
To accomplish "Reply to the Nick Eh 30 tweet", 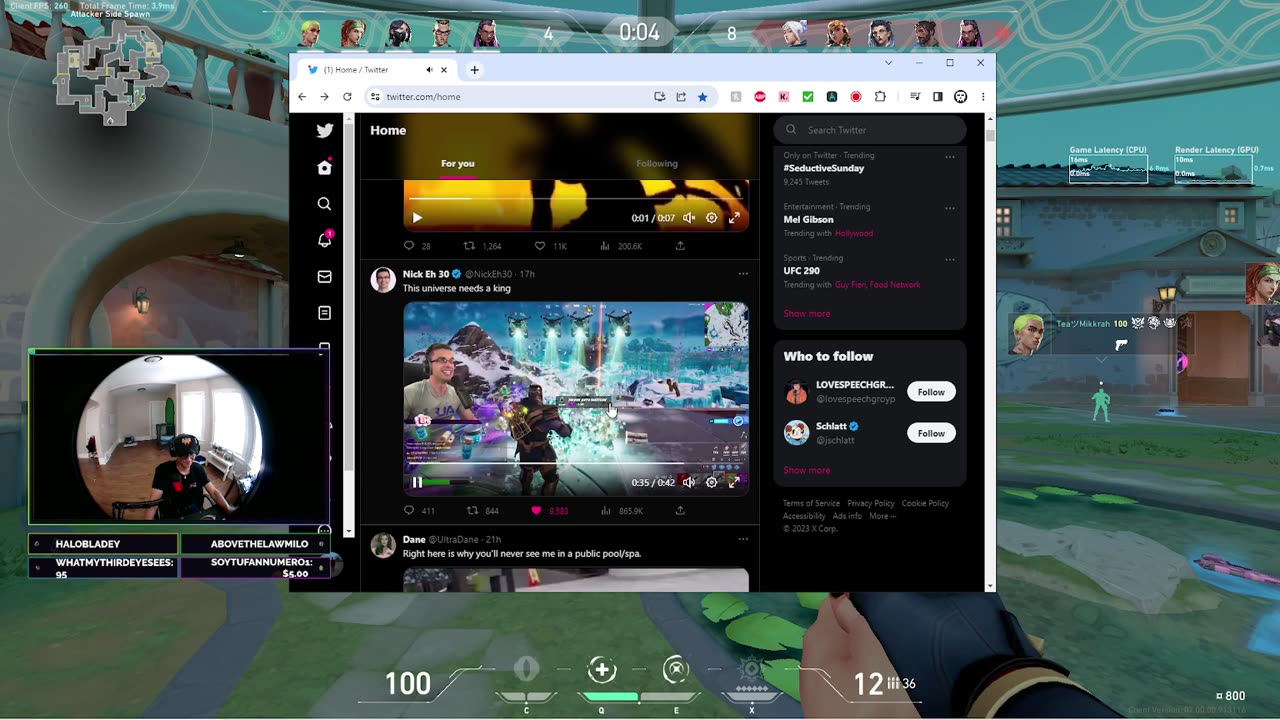I will (x=408, y=511).
